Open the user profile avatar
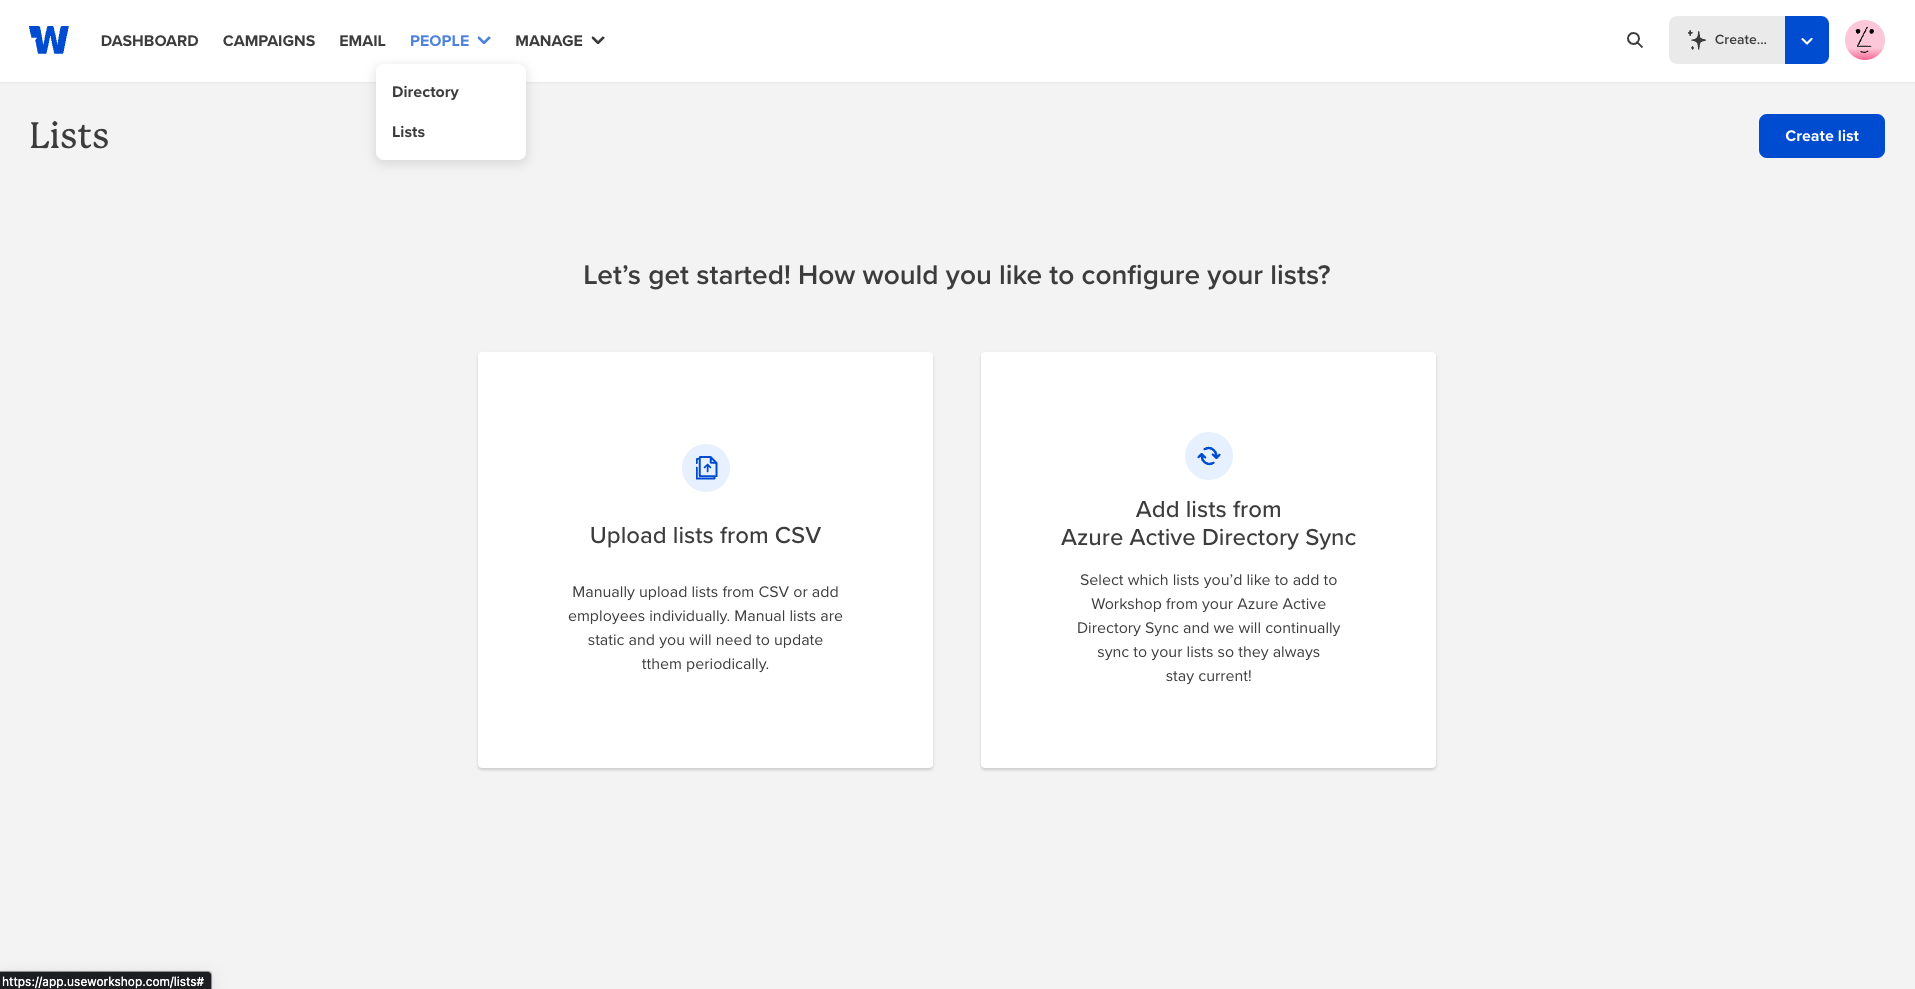The image size is (1915, 989). [1864, 40]
